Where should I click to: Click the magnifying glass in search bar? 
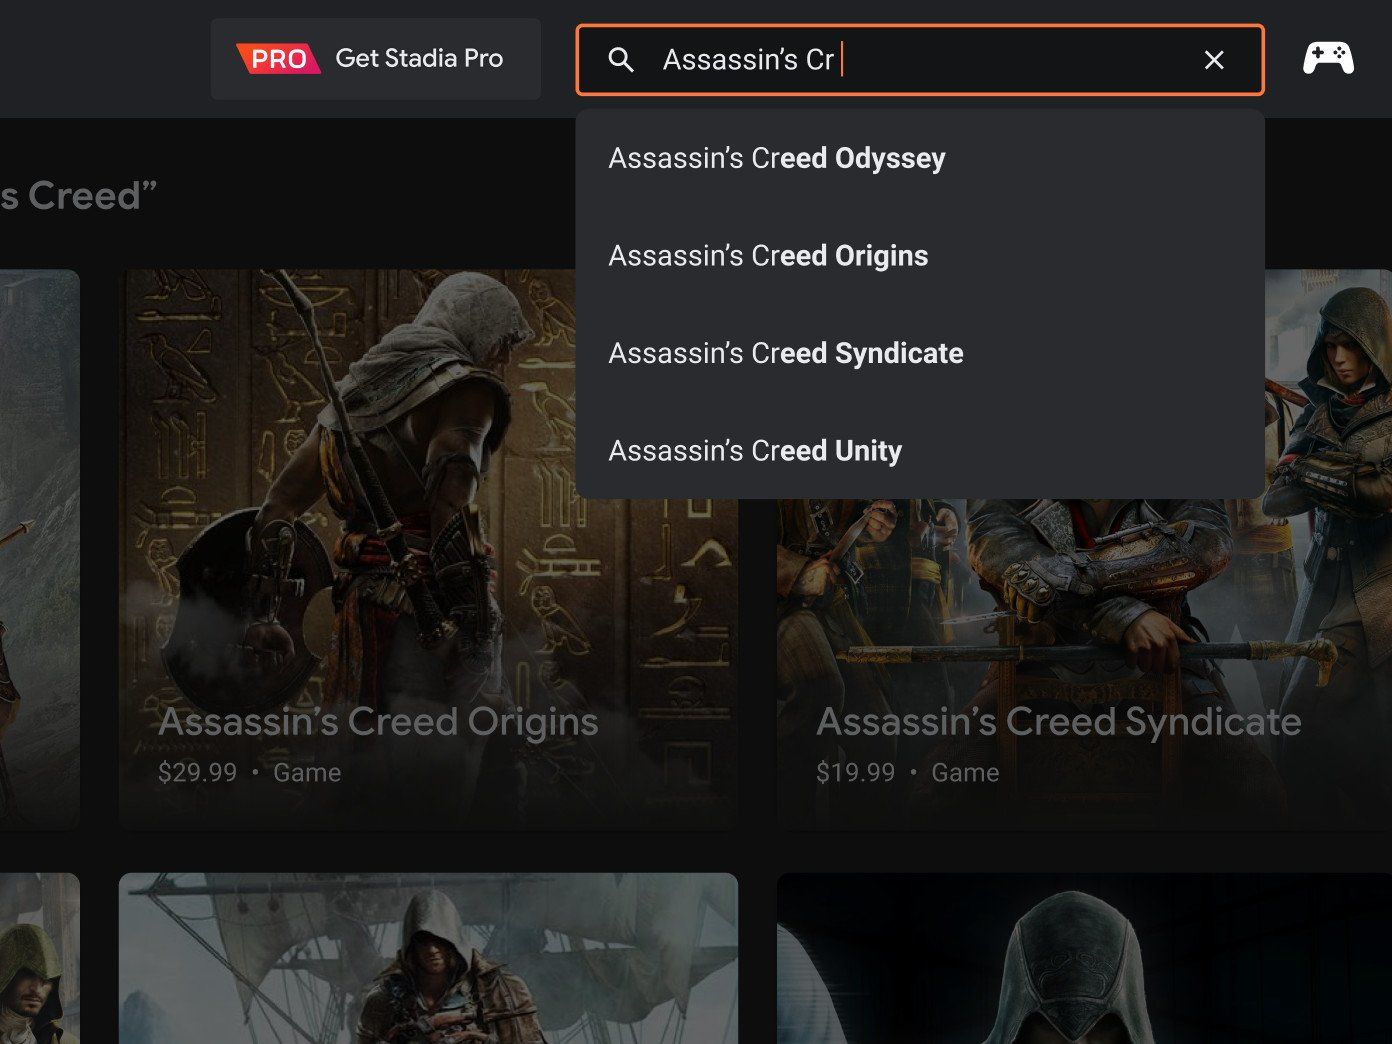click(x=621, y=60)
